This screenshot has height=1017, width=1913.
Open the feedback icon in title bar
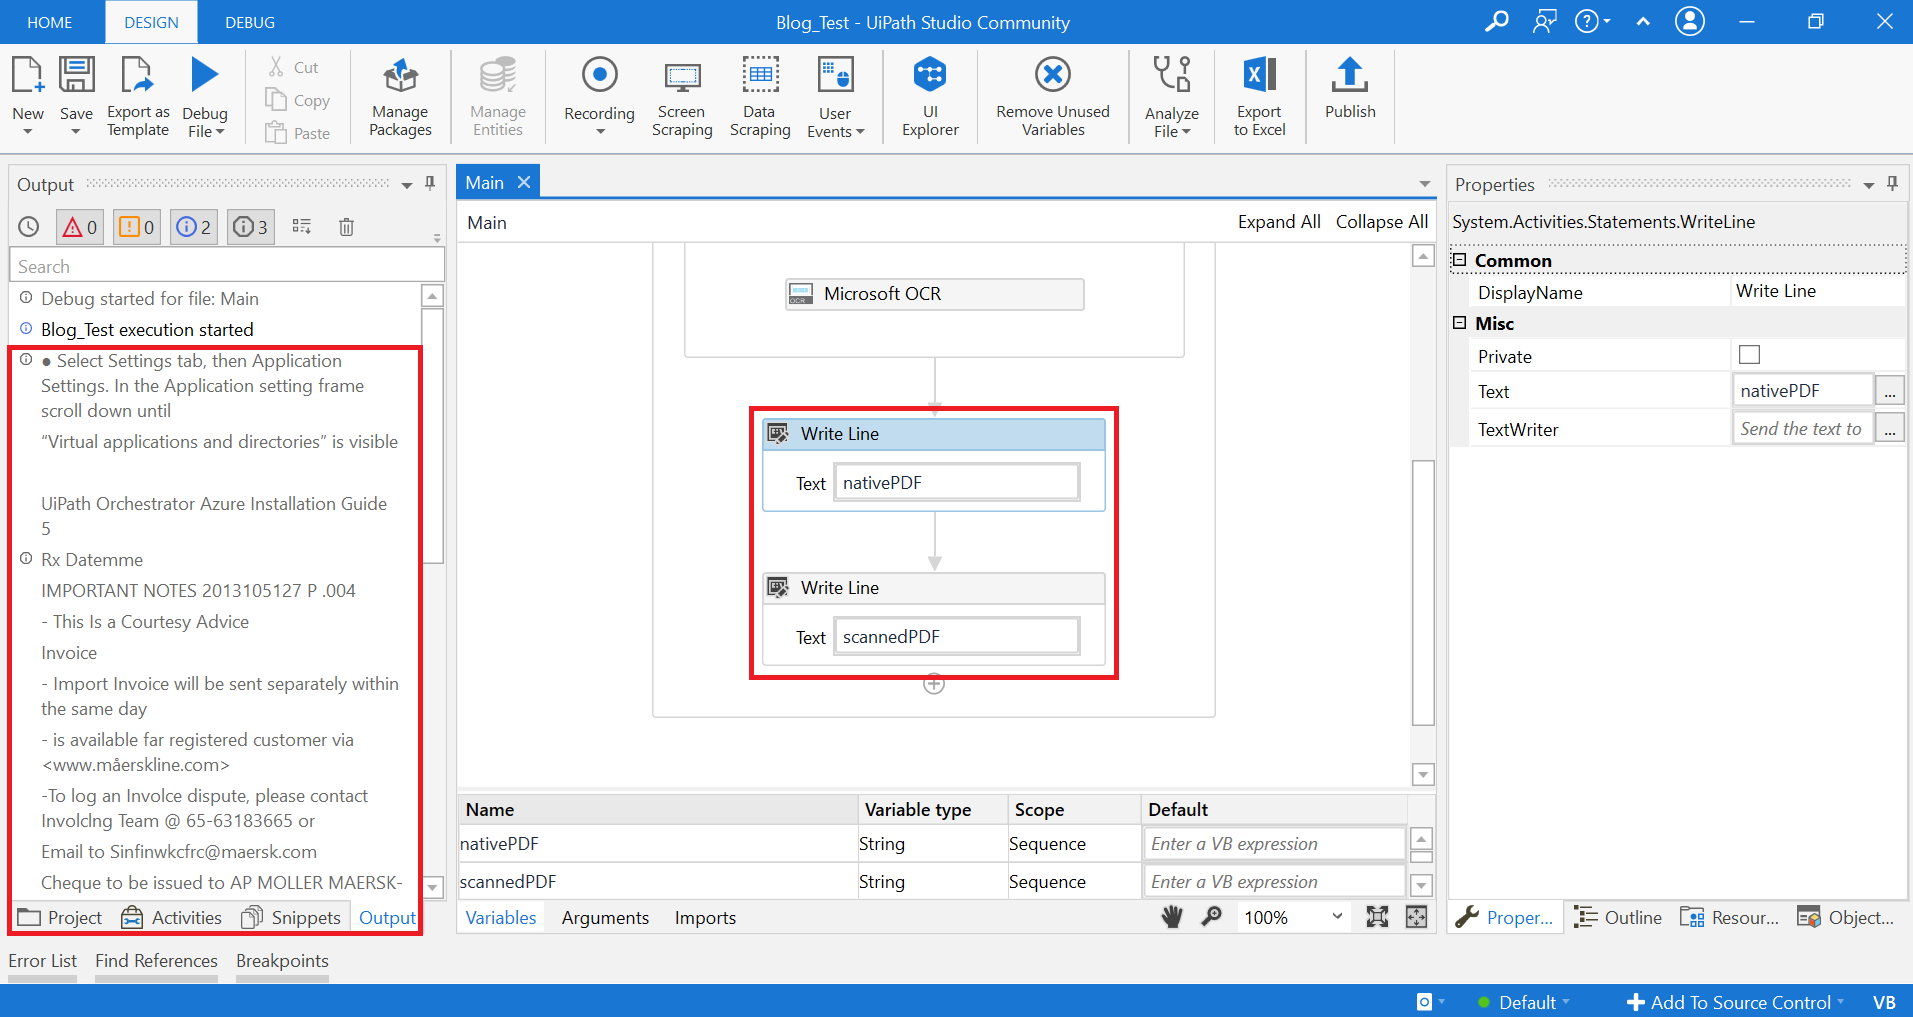tap(1544, 21)
